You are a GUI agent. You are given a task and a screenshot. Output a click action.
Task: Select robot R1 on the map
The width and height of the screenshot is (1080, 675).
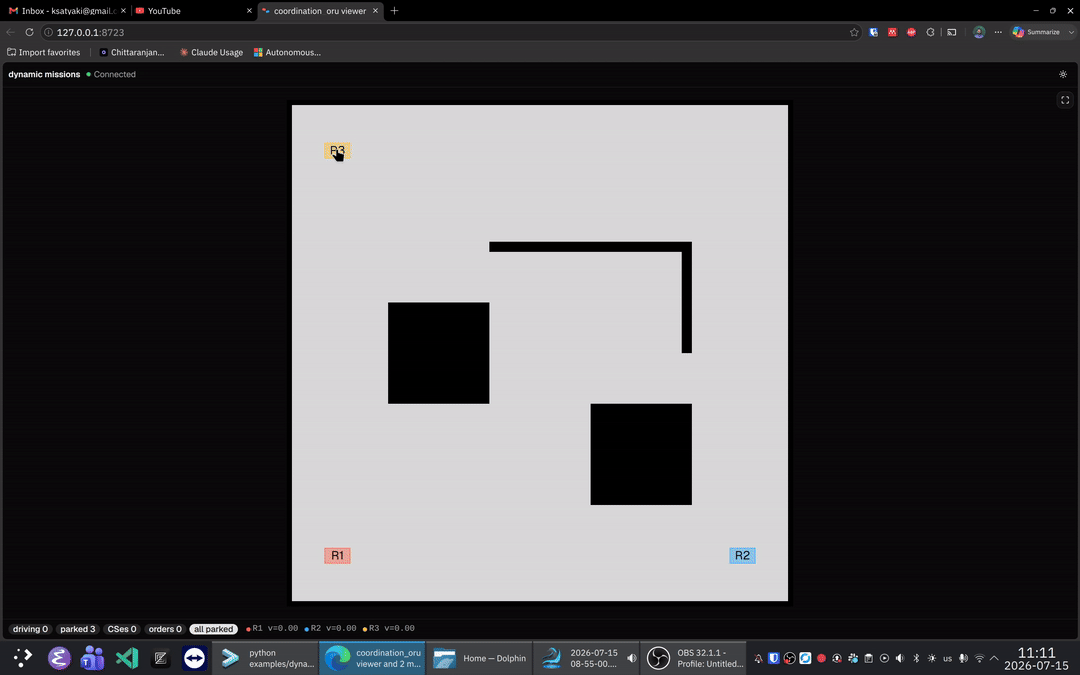(x=338, y=556)
